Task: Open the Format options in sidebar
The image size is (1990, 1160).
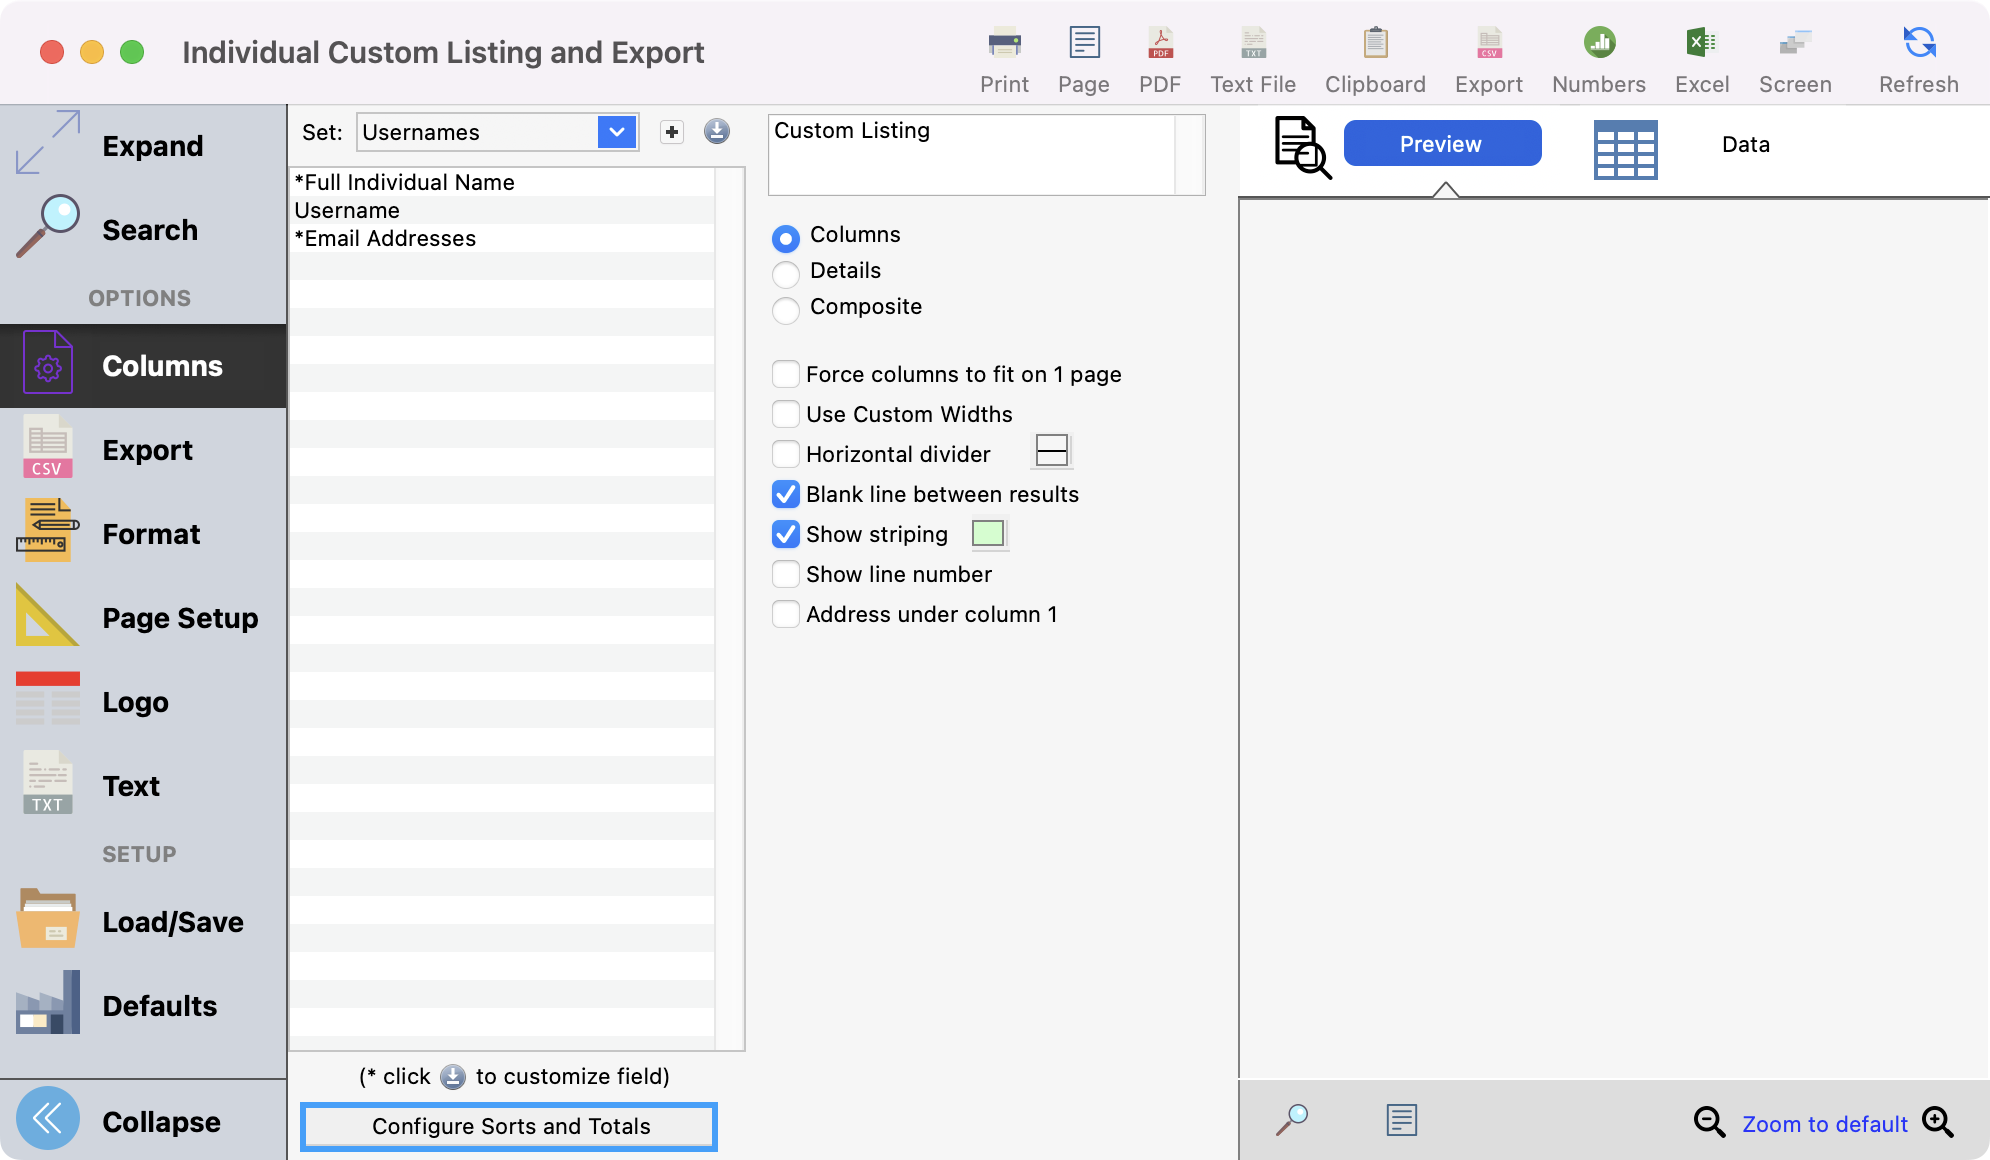Action: [x=150, y=534]
